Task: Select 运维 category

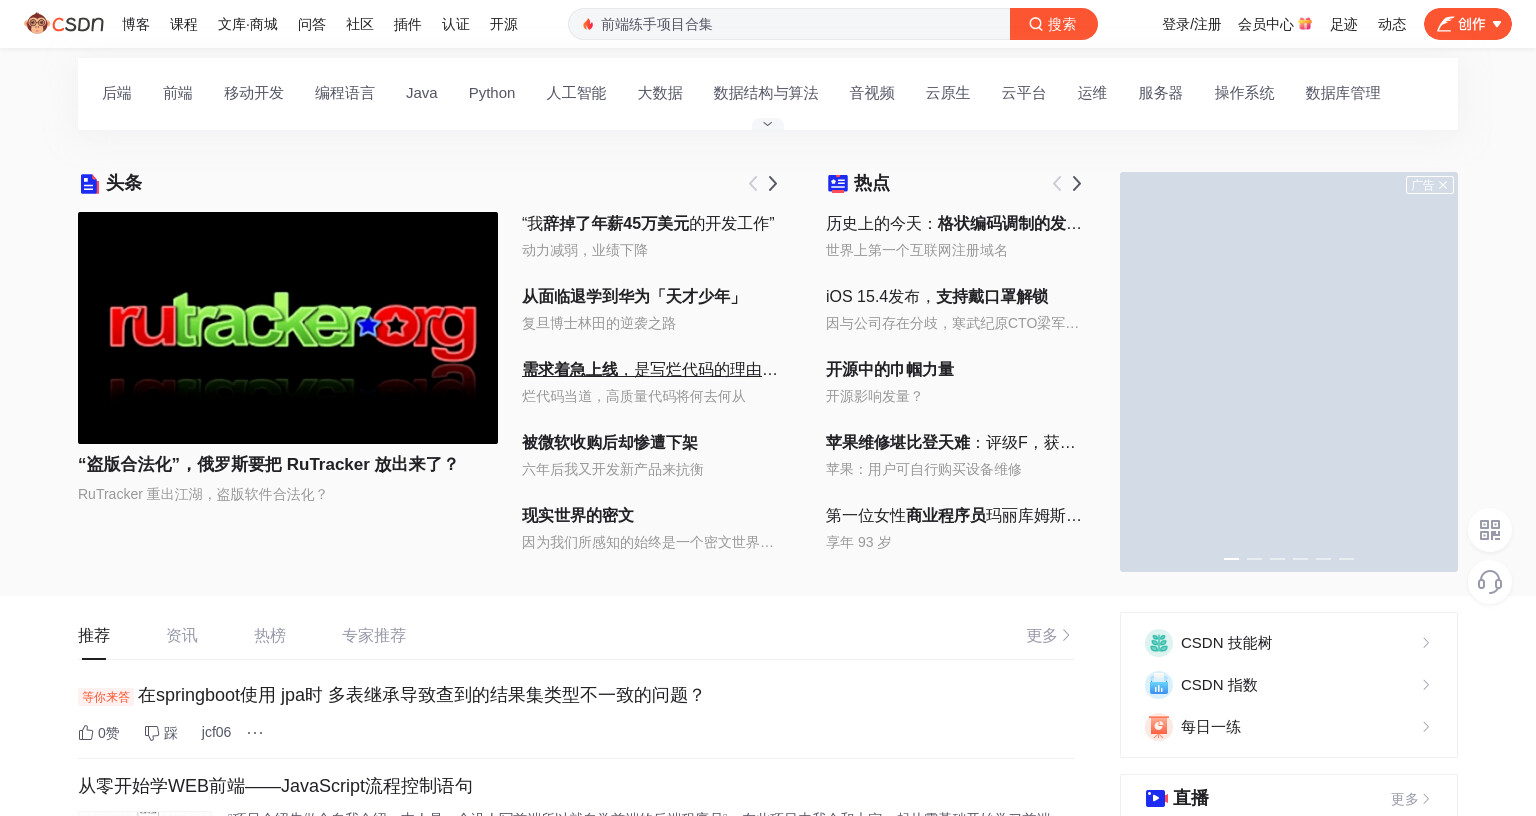Action: coord(1092,93)
